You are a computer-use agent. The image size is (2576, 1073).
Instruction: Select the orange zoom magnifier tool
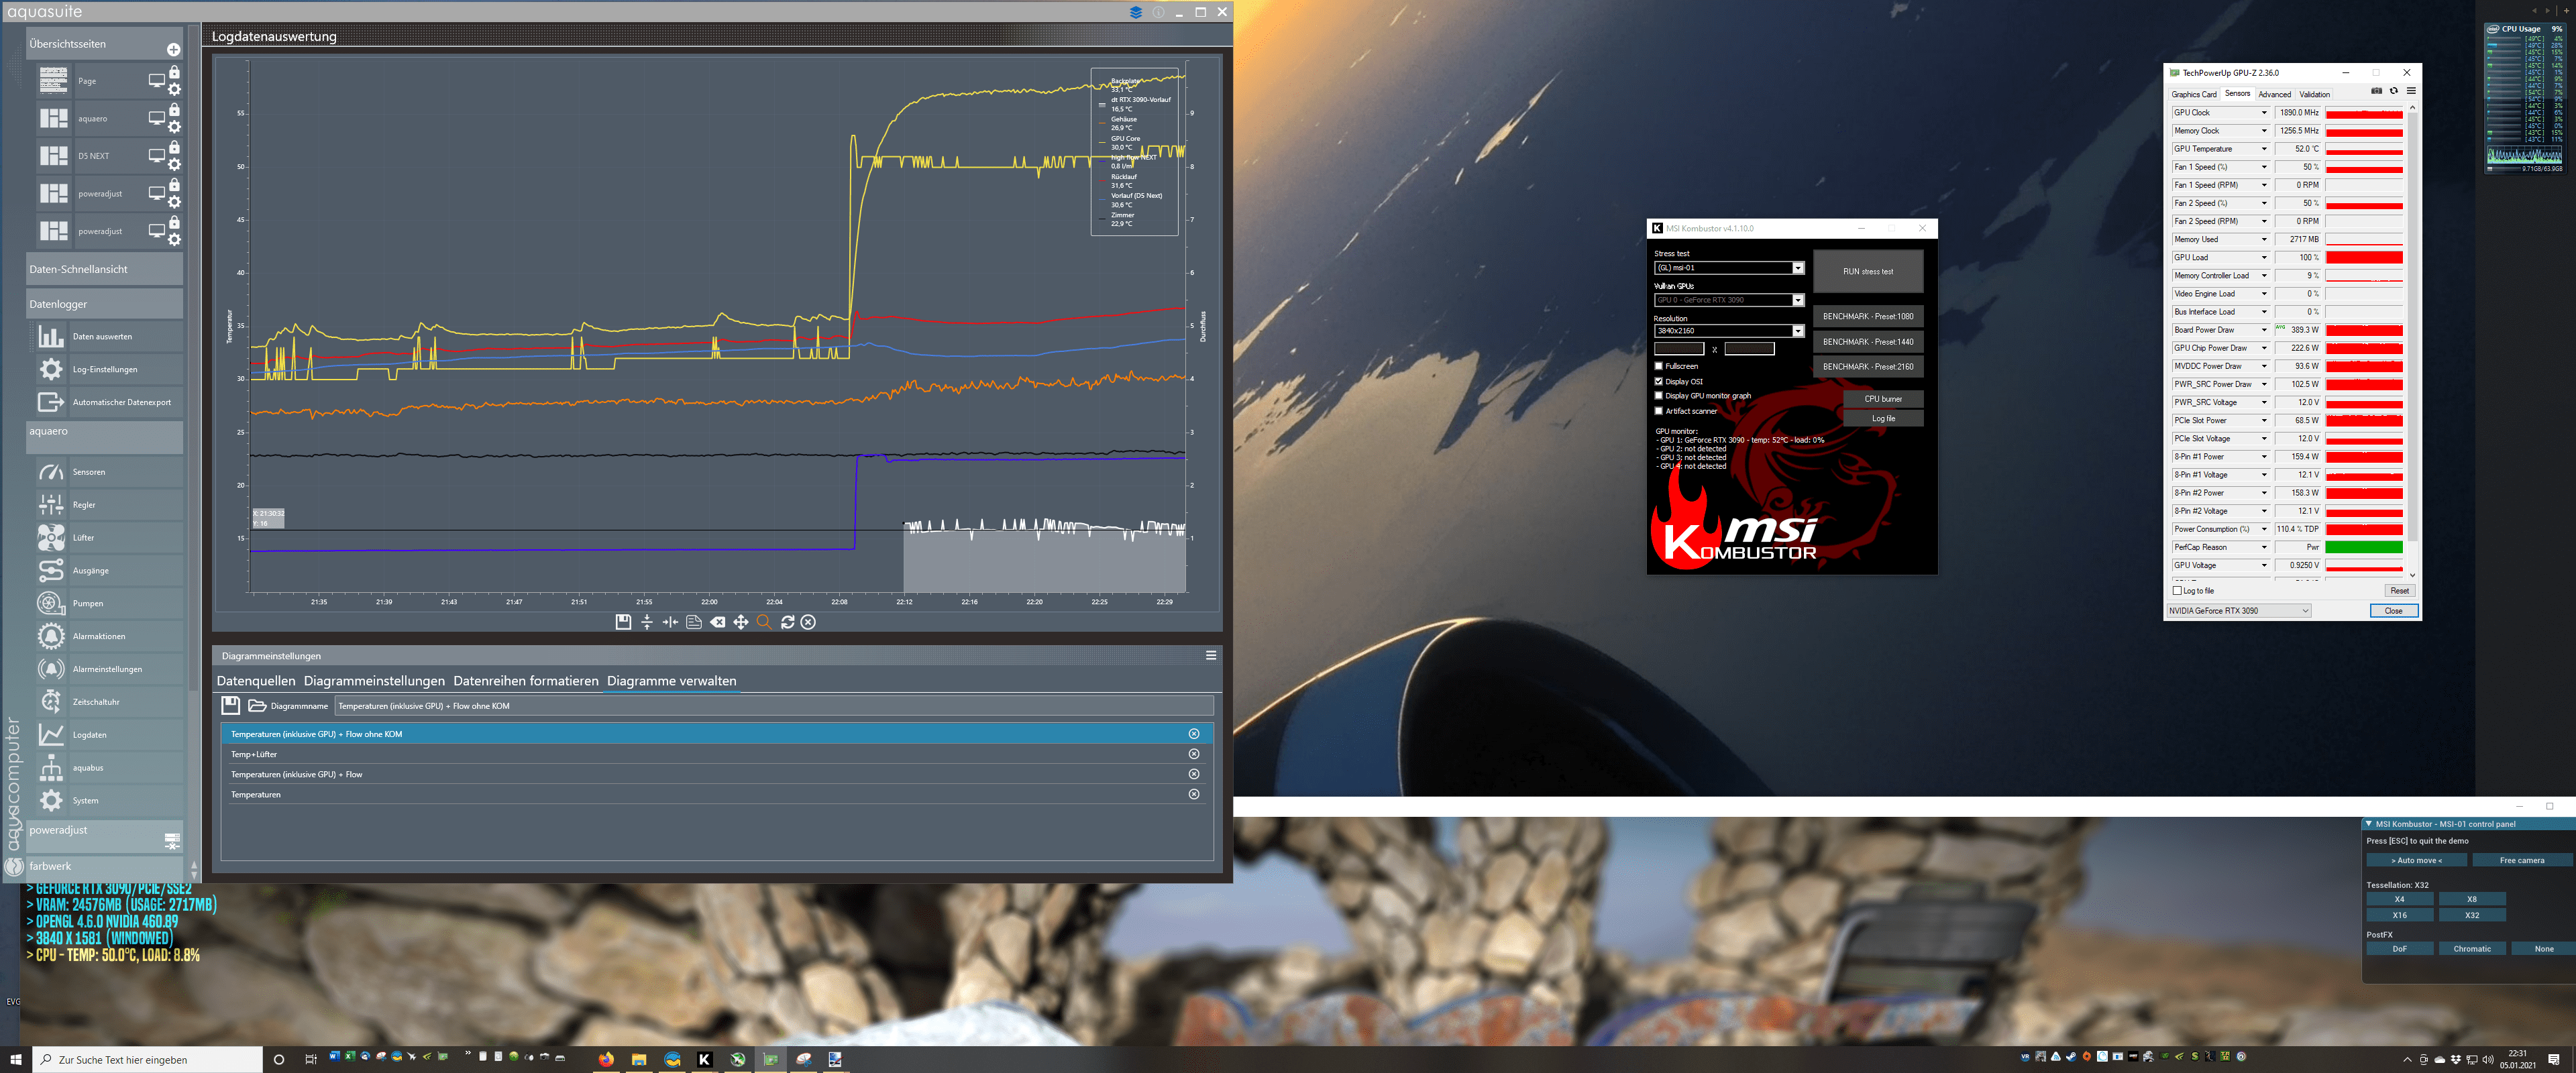point(764,622)
